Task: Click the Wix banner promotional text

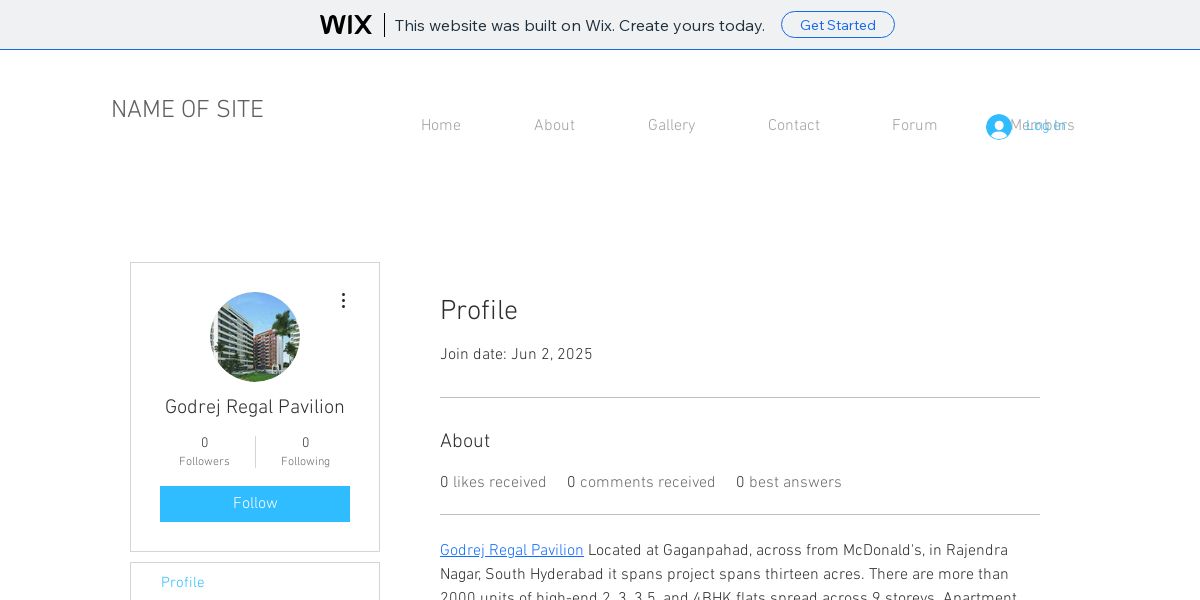Action: coord(579,25)
